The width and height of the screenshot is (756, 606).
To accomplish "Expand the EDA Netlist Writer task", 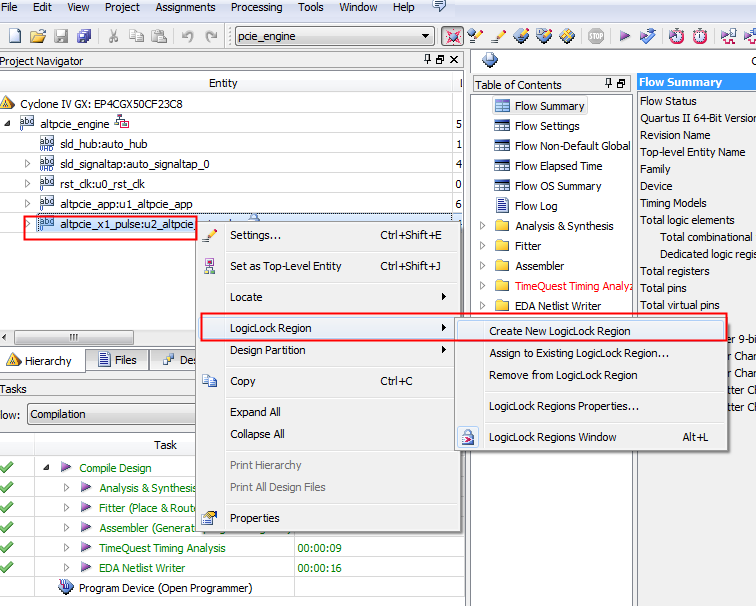I will pos(67,567).
